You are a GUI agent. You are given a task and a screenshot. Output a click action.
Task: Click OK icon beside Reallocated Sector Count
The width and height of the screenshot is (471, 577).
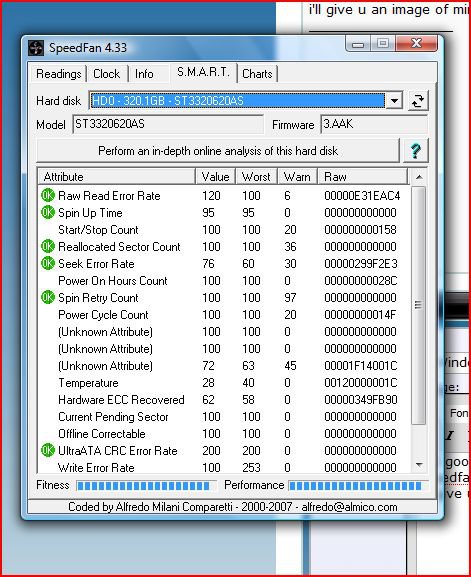[48, 247]
